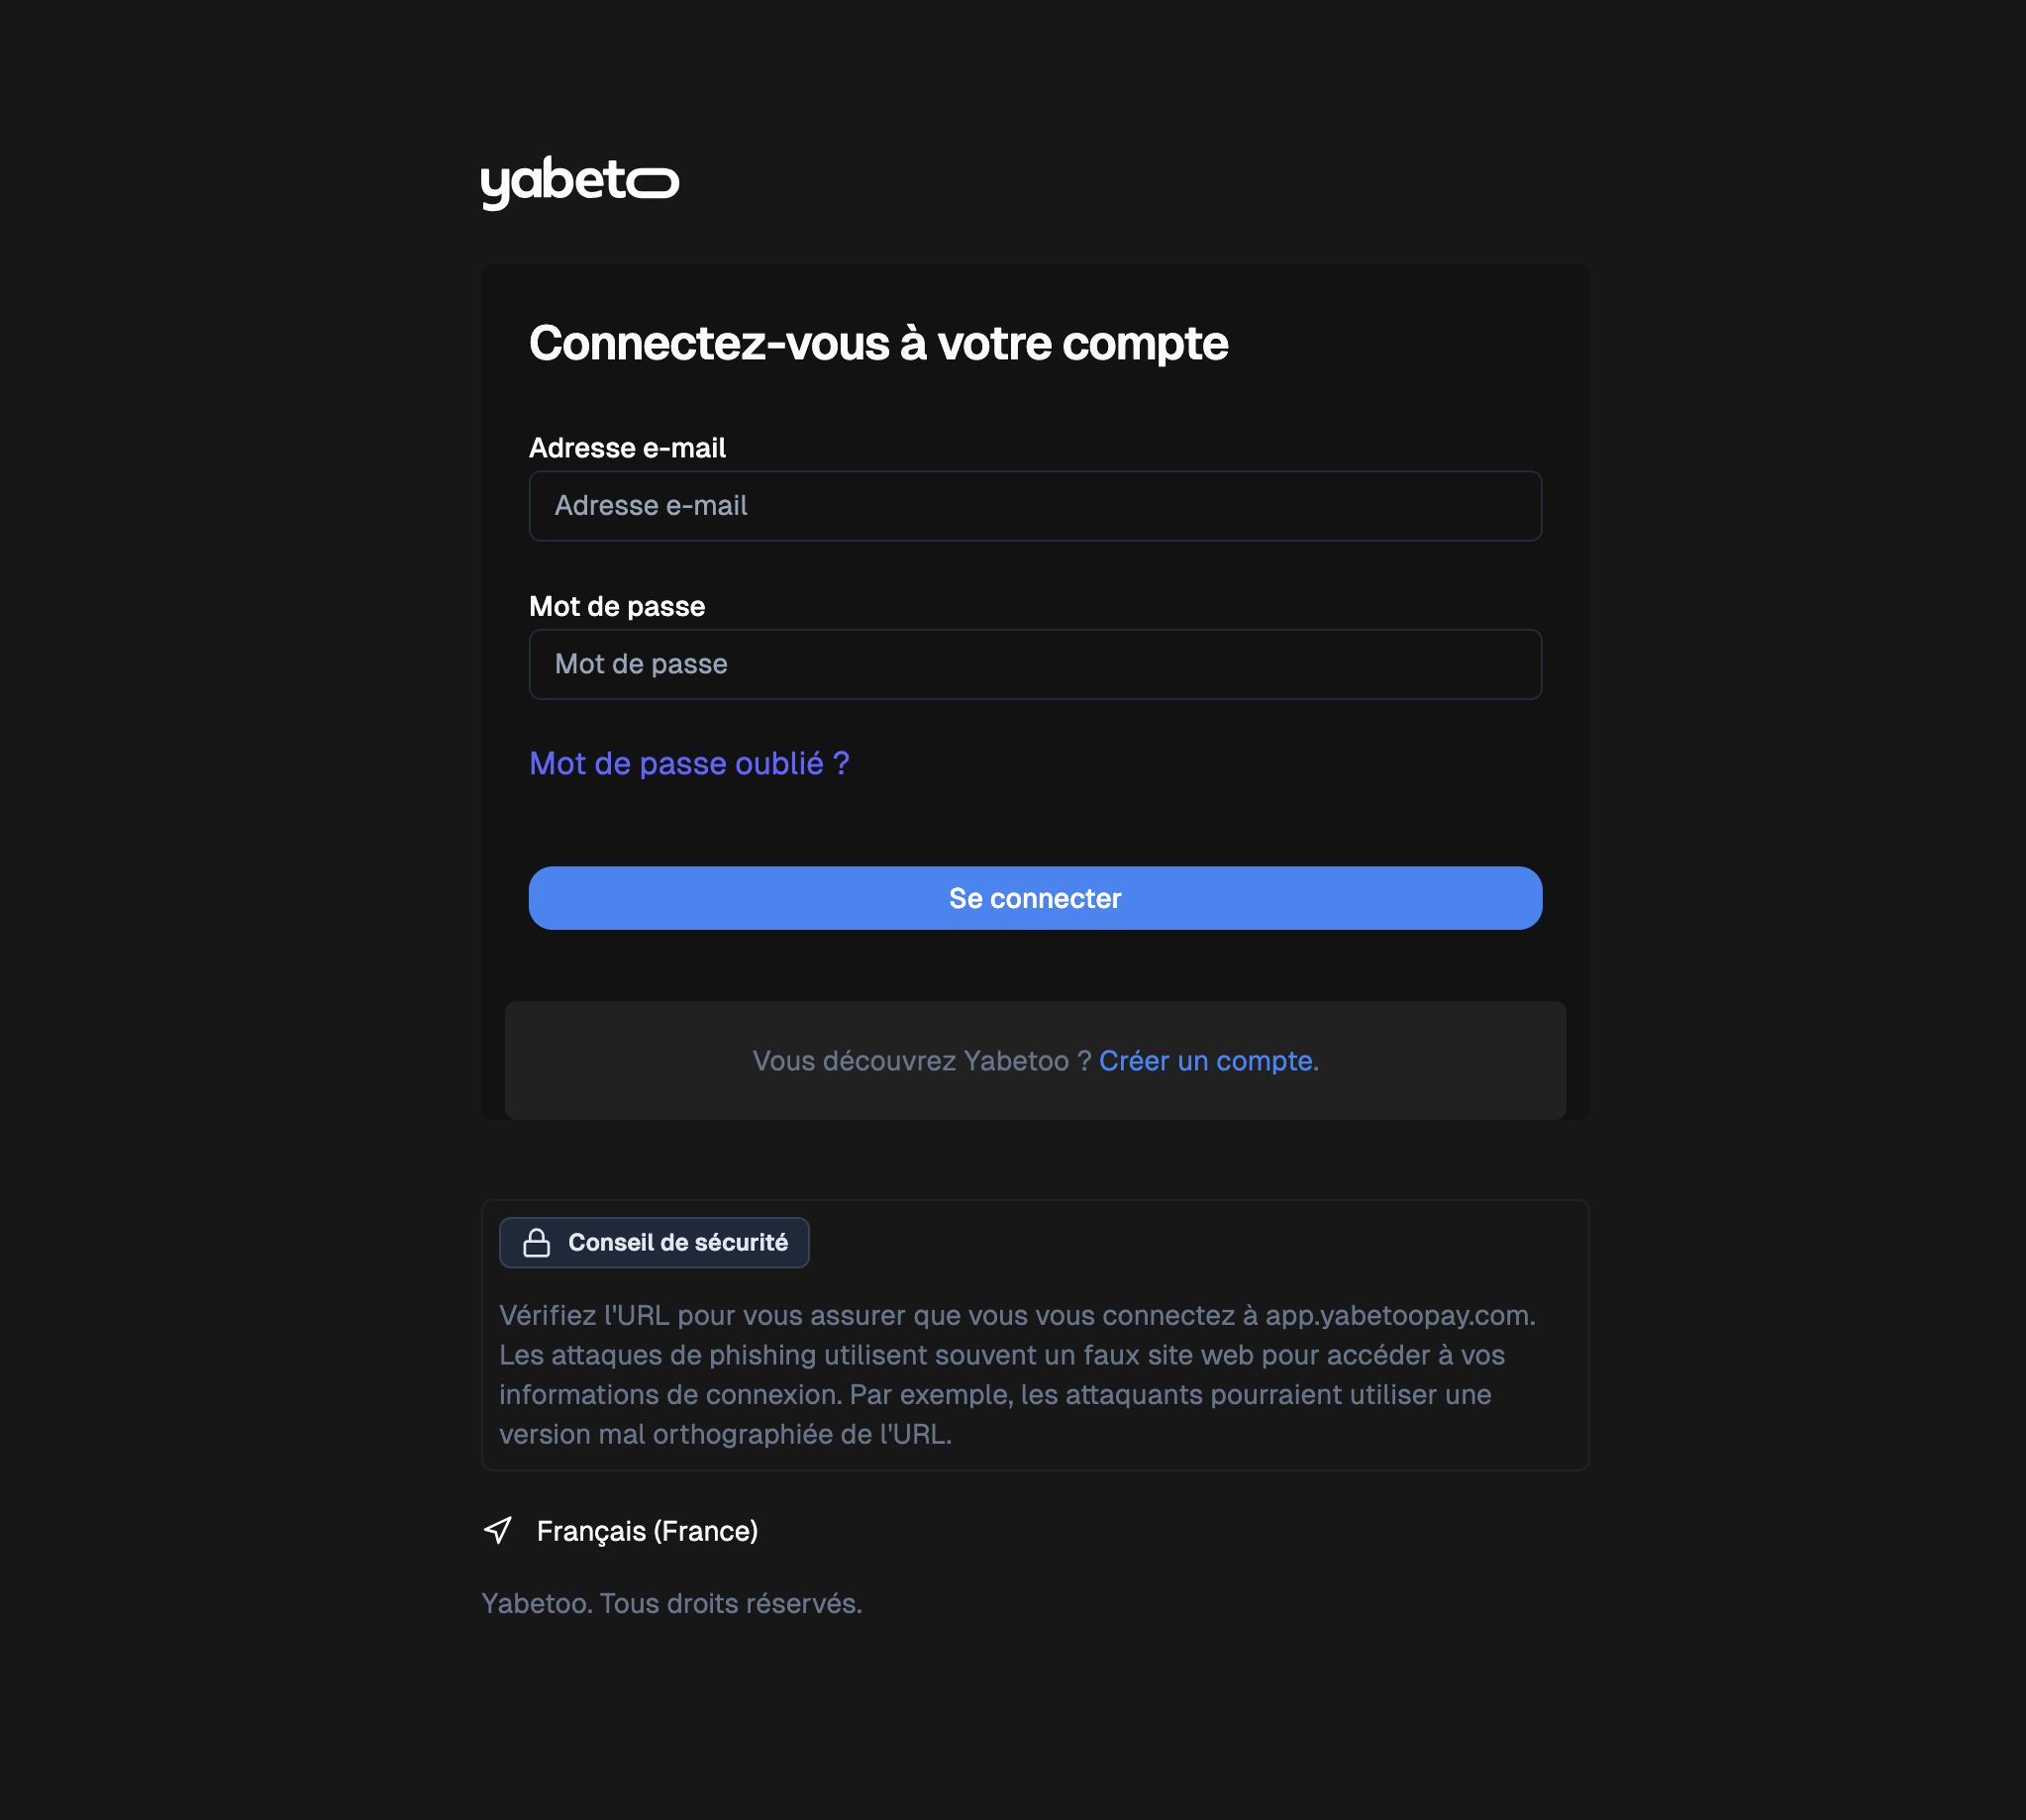This screenshot has width=2026, height=1820.
Task: Click the Vous découvrez Yabetoo banner
Action: coord(1034,1060)
